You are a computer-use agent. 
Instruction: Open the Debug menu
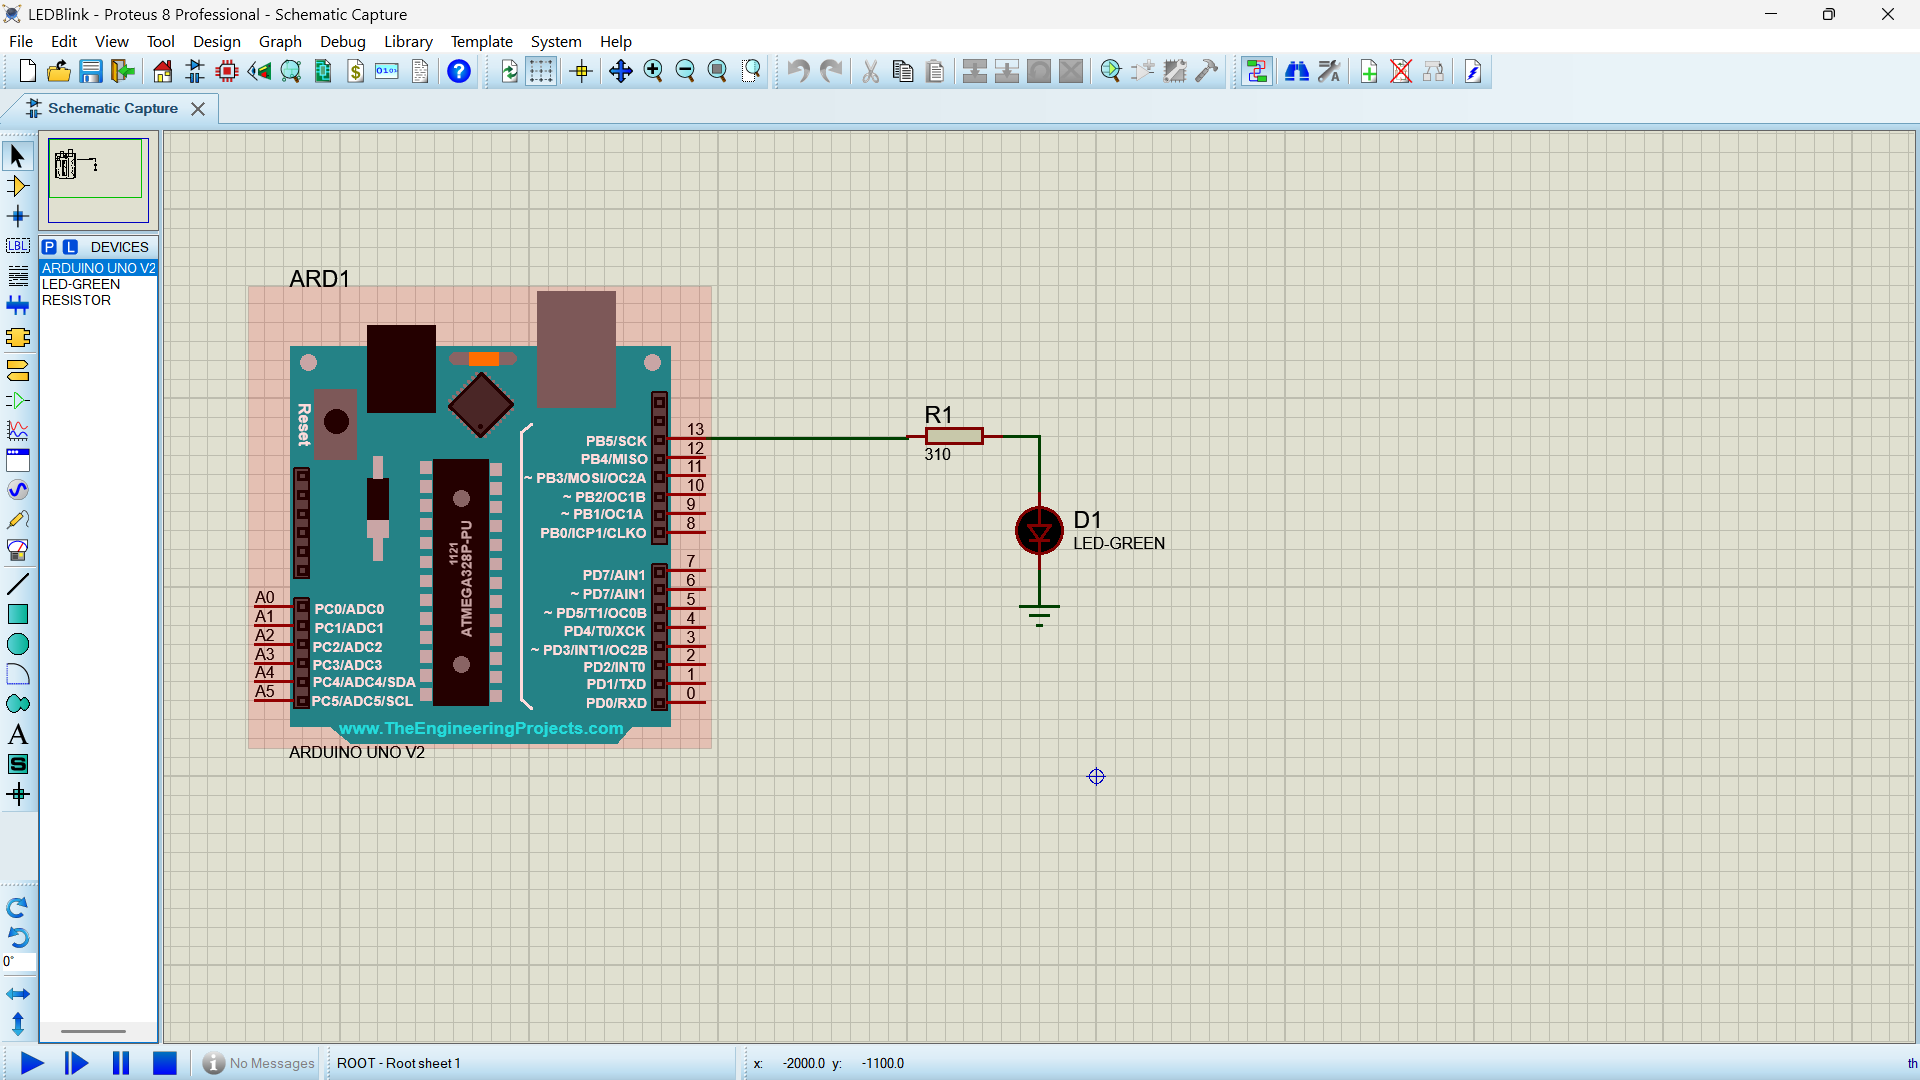click(x=342, y=41)
